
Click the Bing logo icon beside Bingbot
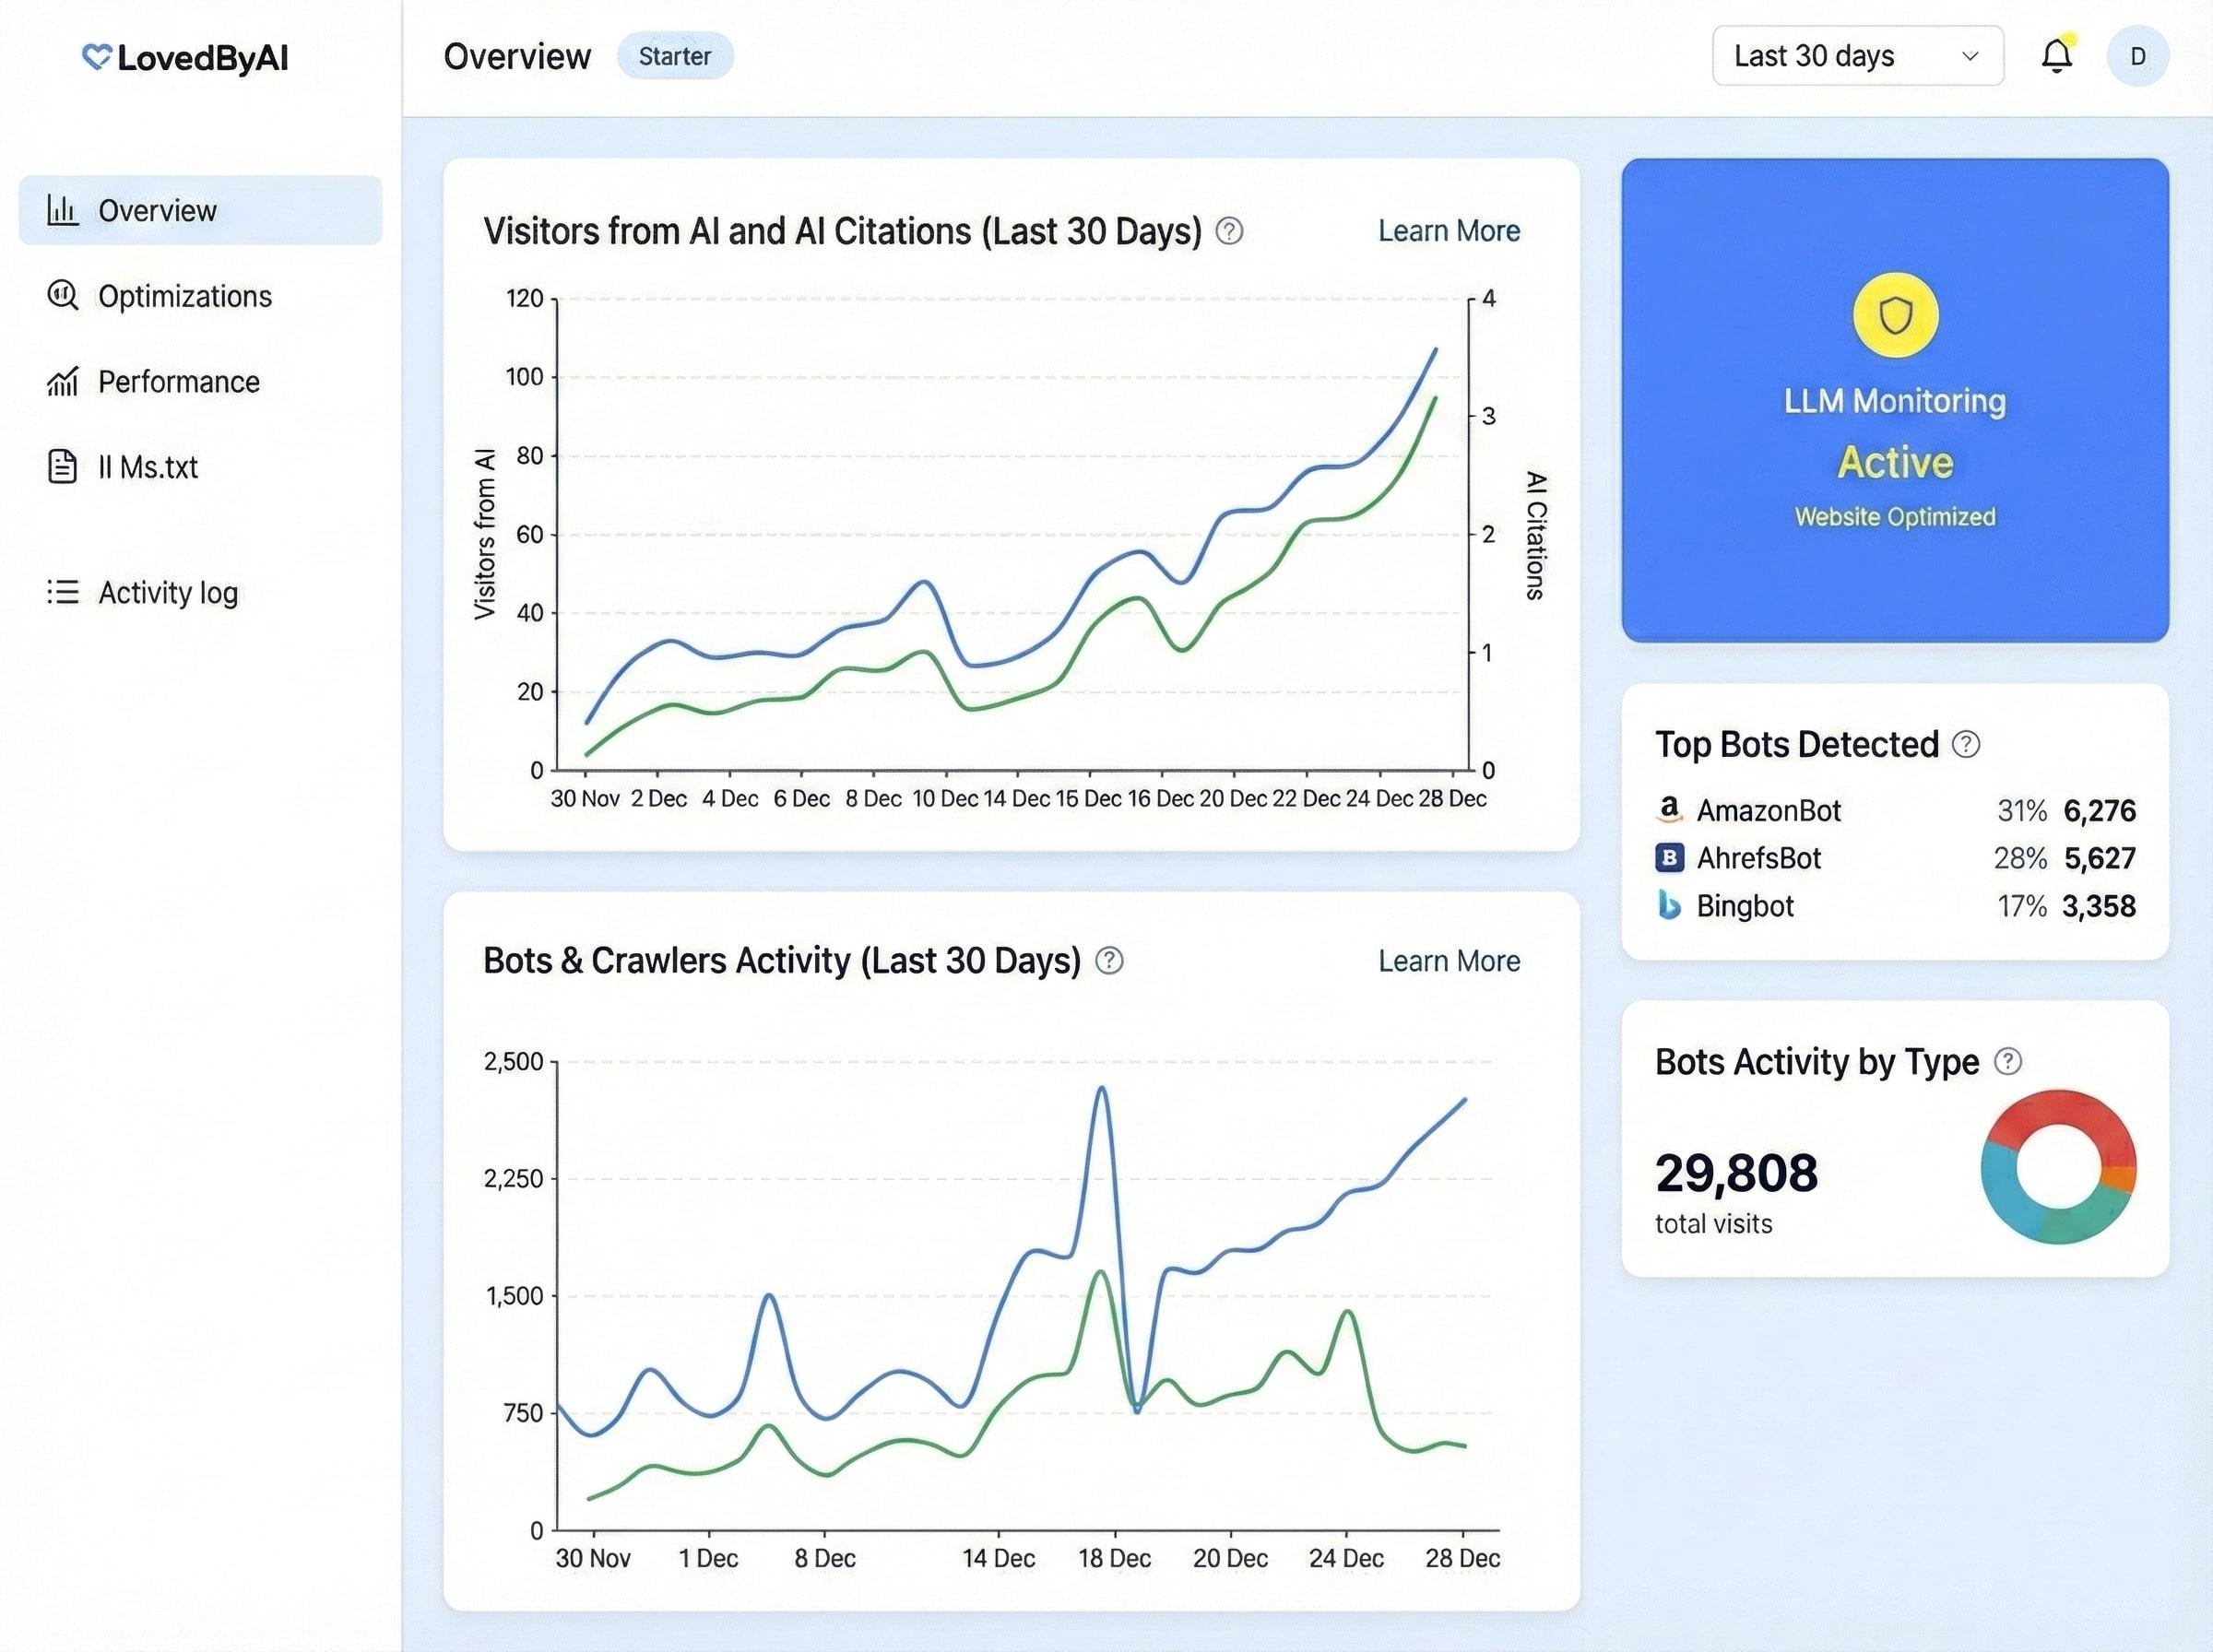(x=1669, y=905)
